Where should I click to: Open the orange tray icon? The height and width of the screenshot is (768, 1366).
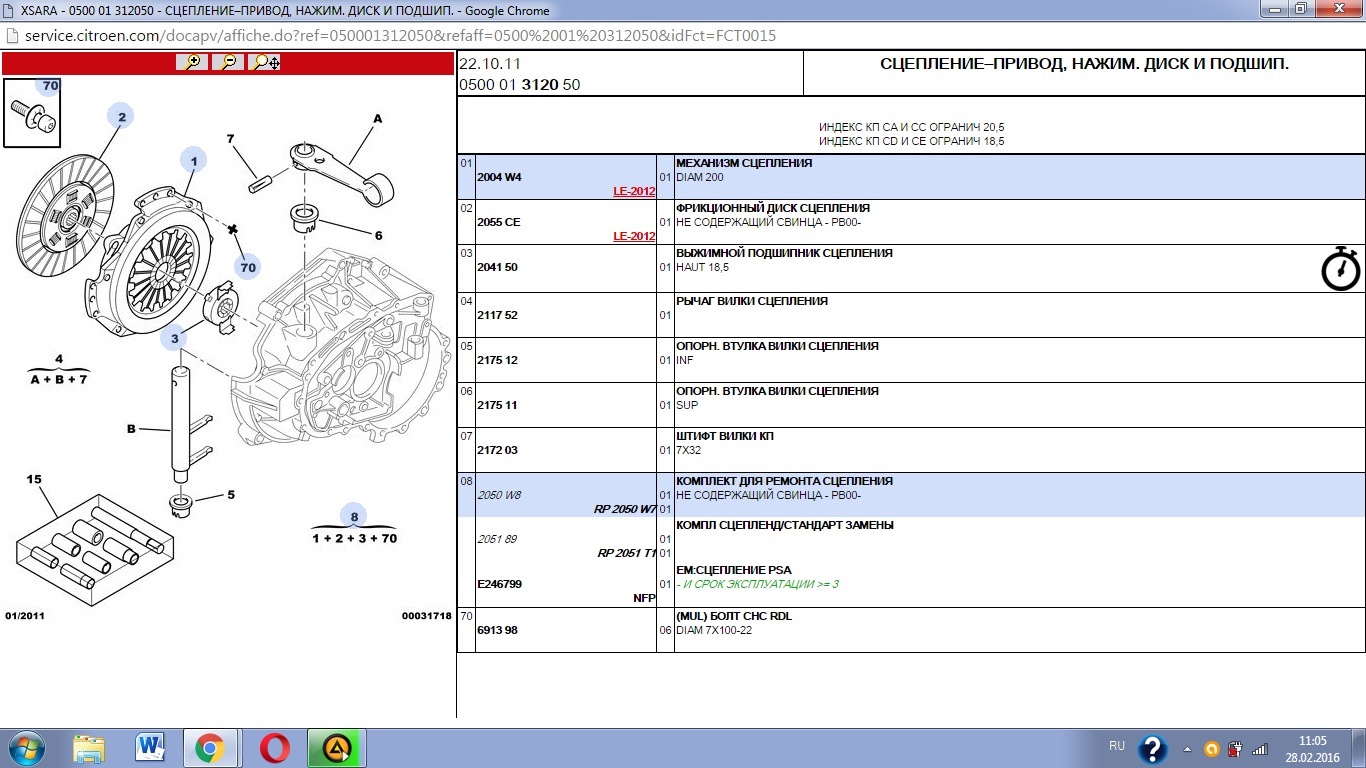point(1212,749)
